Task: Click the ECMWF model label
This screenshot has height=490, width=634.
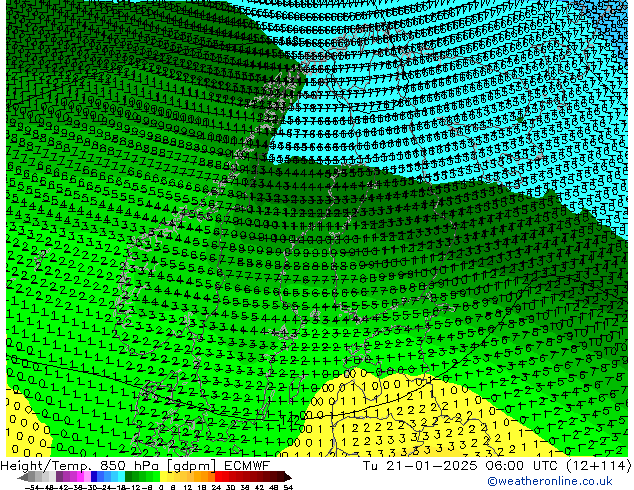Action: [246, 466]
